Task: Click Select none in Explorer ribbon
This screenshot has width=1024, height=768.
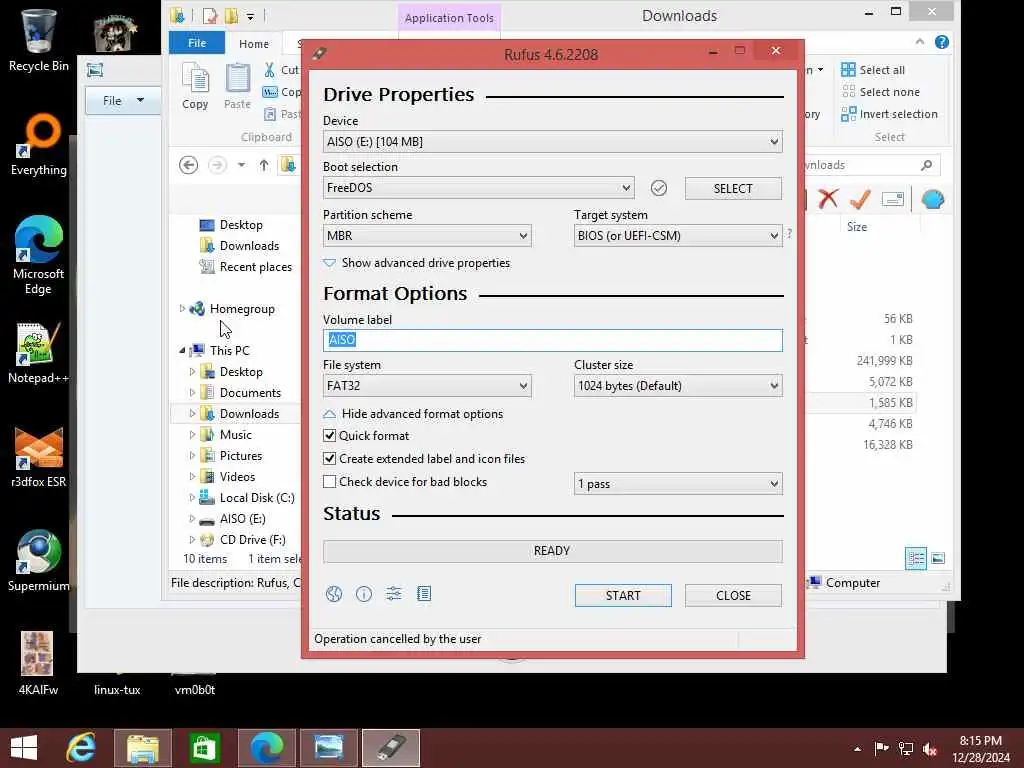Action: click(x=880, y=92)
